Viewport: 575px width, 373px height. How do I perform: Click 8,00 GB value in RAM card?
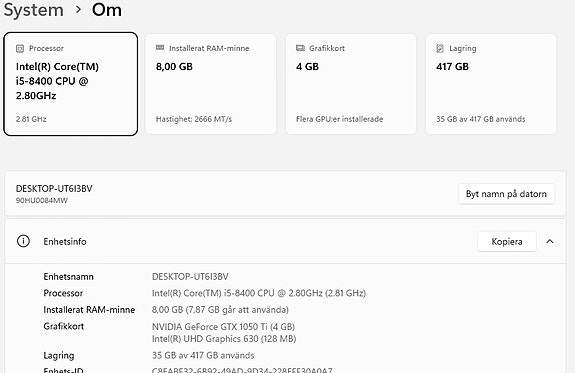pos(174,66)
